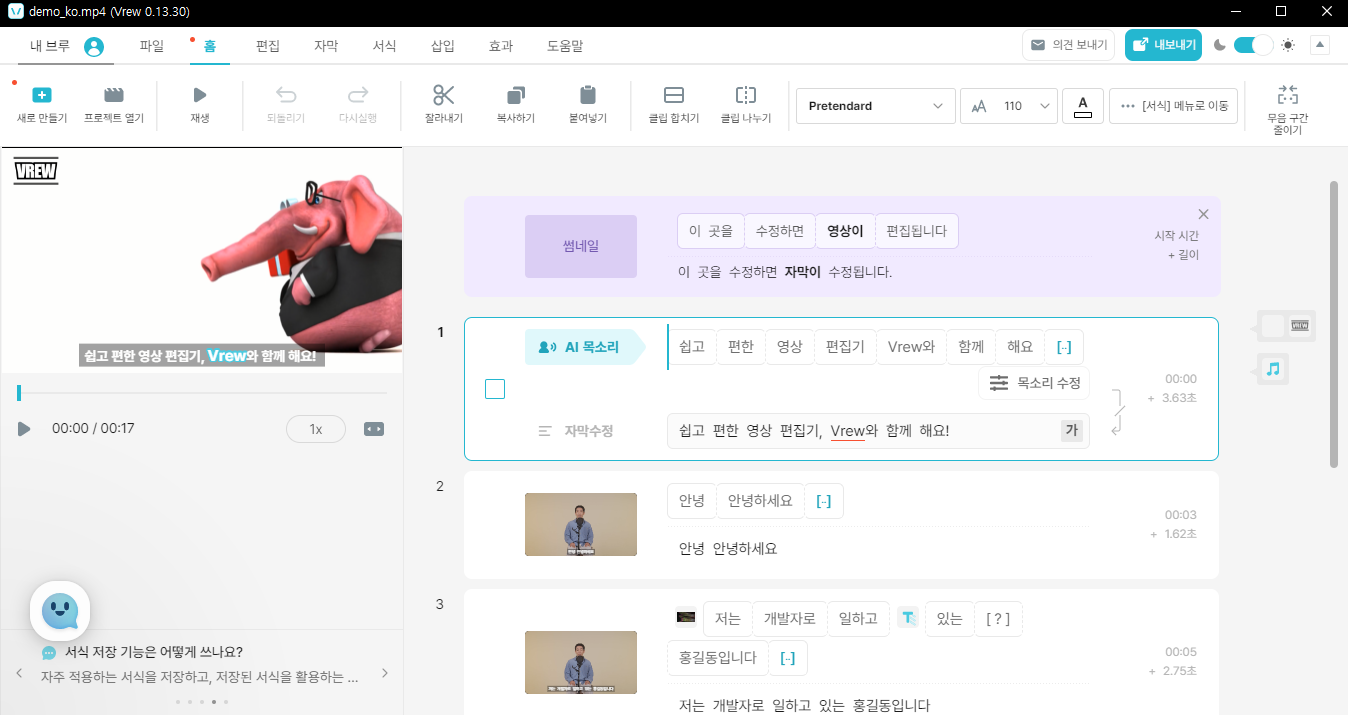
Task: Click the 되돌리기 undo icon
Action: (x=286, y=95)
